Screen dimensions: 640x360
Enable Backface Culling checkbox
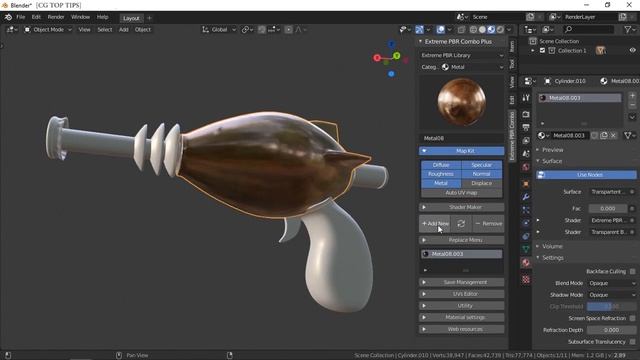[x=632, y=271]
